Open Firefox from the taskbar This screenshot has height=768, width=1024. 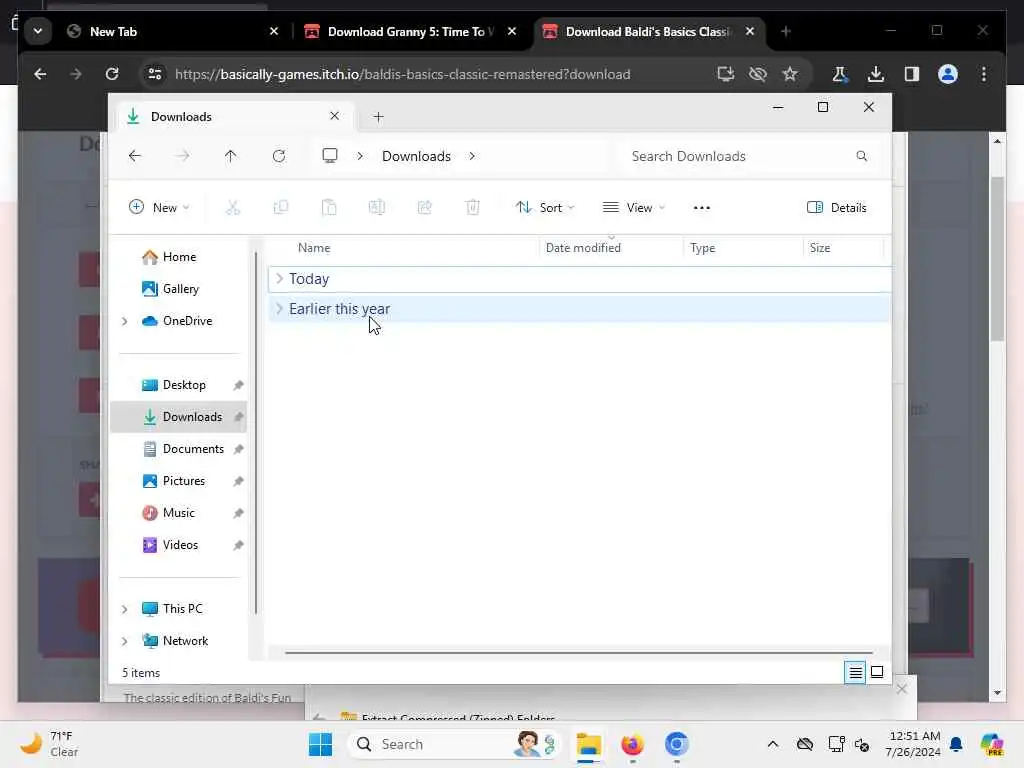tap(632, 744)
